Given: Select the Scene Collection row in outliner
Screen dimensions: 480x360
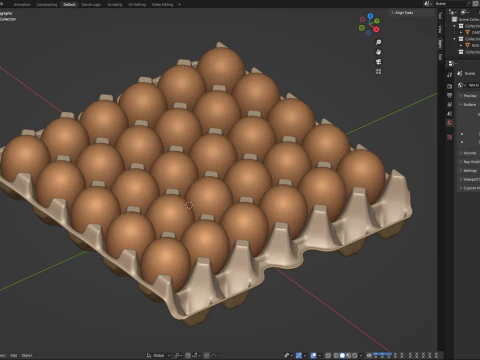Looking at the screenshot, I should click(466, 19).
